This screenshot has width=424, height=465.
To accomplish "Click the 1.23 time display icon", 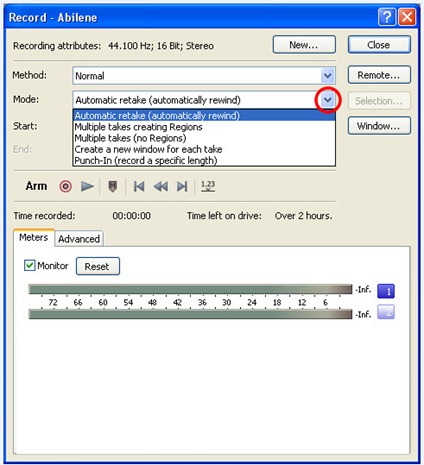I will pos(208,186).
